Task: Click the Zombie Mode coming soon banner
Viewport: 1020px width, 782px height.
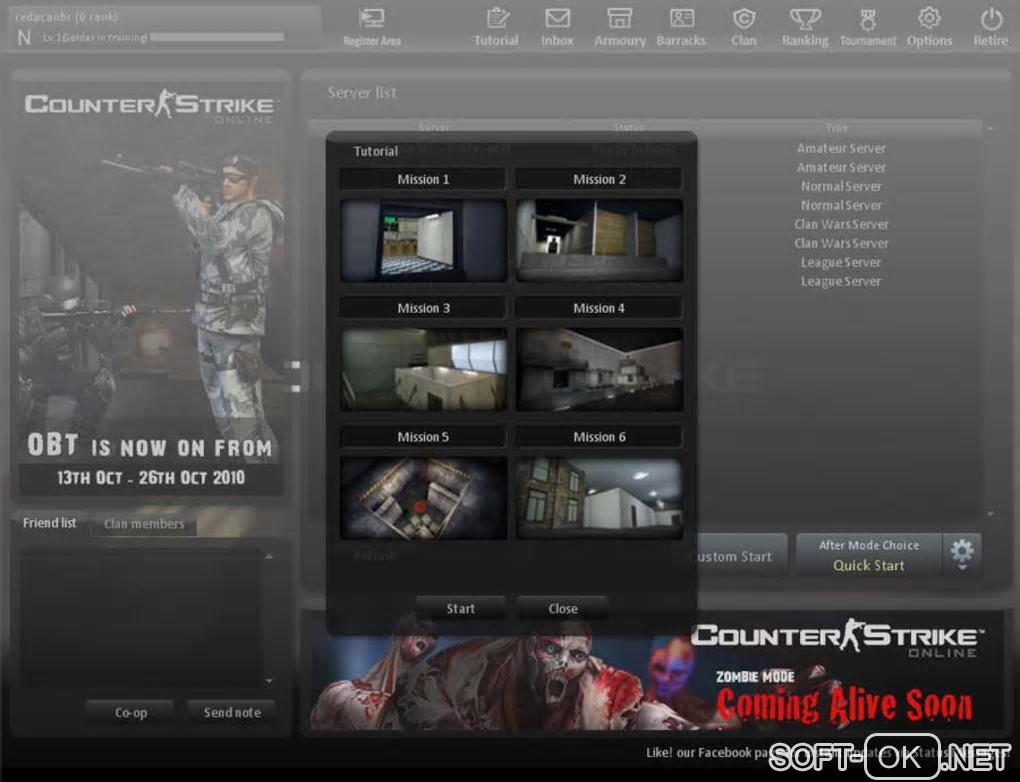Action: [656, 670]
